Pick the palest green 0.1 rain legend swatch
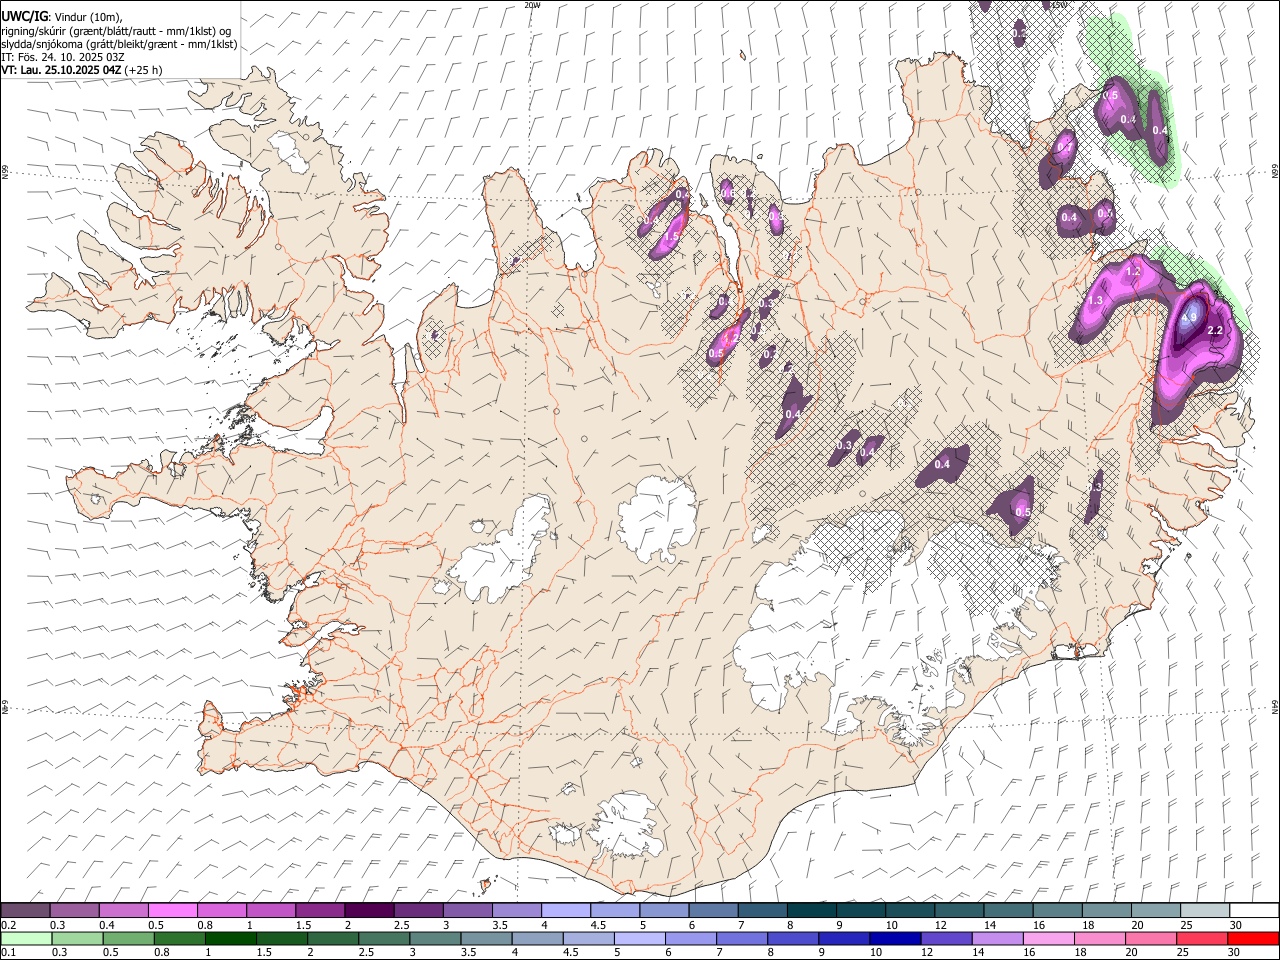 point(26,938)
